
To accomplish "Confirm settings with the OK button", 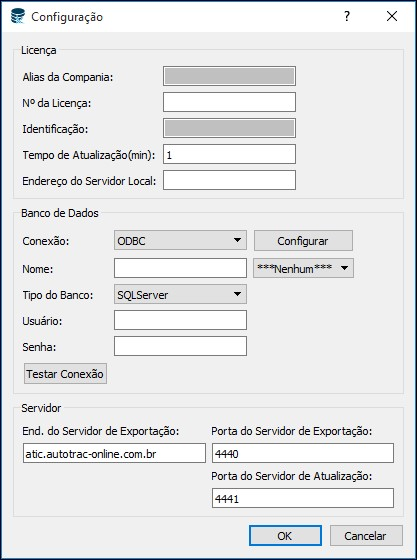I will tap(285, 535).
